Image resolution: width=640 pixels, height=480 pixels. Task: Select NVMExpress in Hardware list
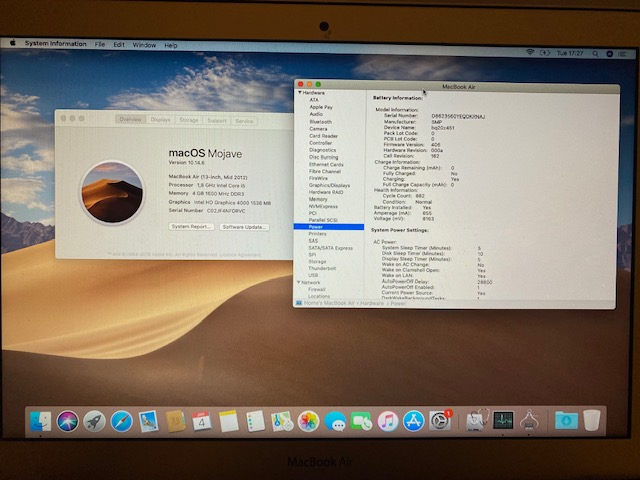point(323,206)
